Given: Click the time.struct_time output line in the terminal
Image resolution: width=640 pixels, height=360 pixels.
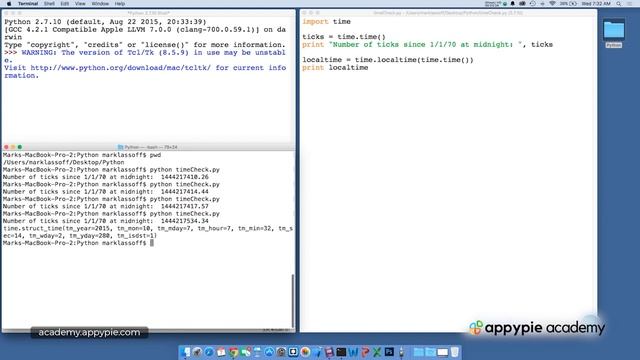Looking at the screenshot, I should (148, 232).
